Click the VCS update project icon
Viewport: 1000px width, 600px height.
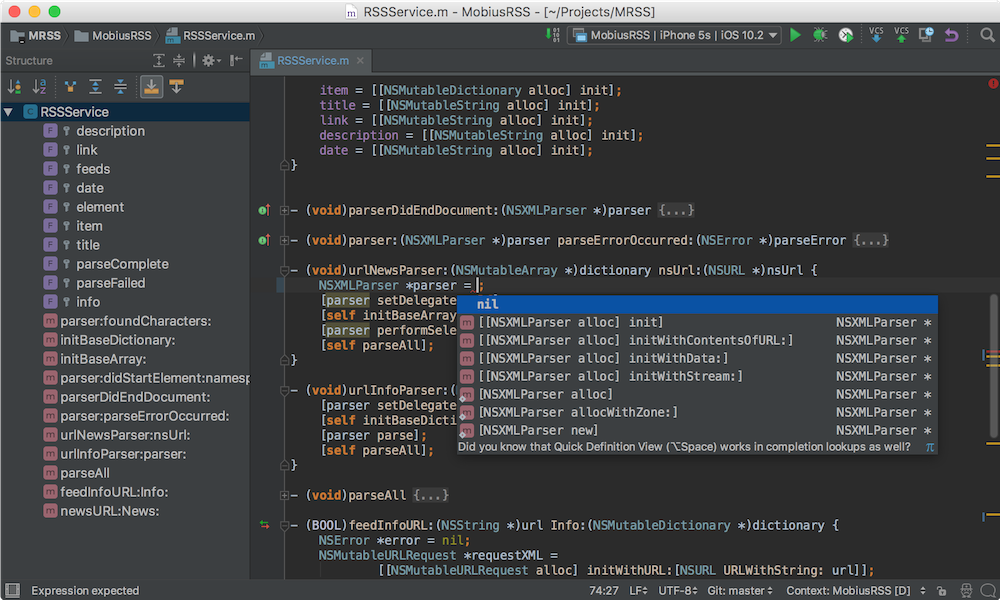tap(876, 35)
